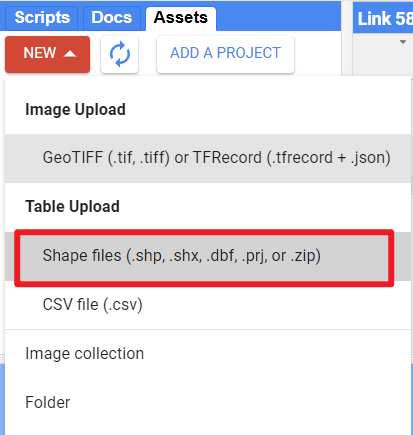Image resolution: width=413 pixels, height=435 pixels.
Task: Collapse the NEW menu via its white caret
Action: (x=70, y=53)
